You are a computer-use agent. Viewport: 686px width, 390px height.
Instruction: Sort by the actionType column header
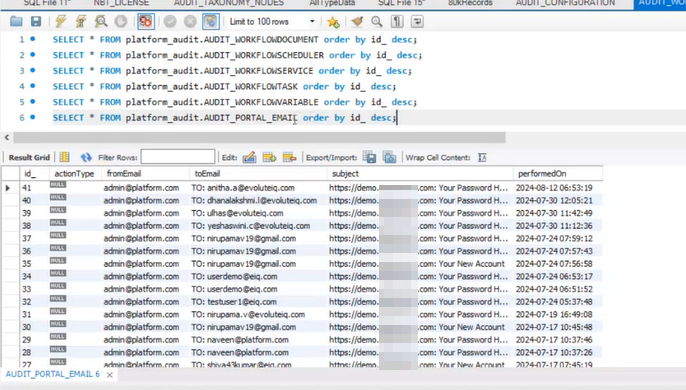75,174
